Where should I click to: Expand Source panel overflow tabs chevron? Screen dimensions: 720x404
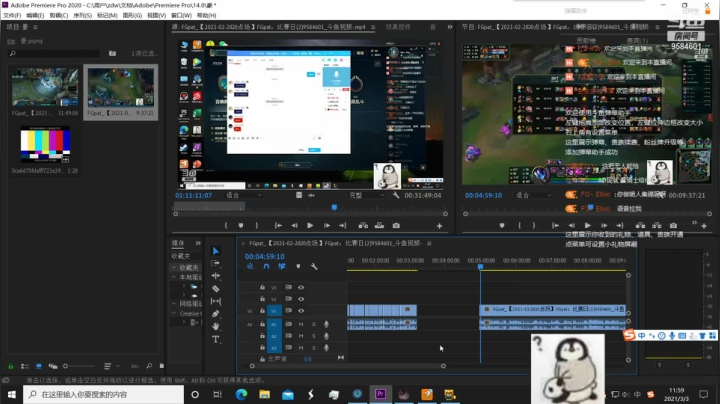point(450,27)
